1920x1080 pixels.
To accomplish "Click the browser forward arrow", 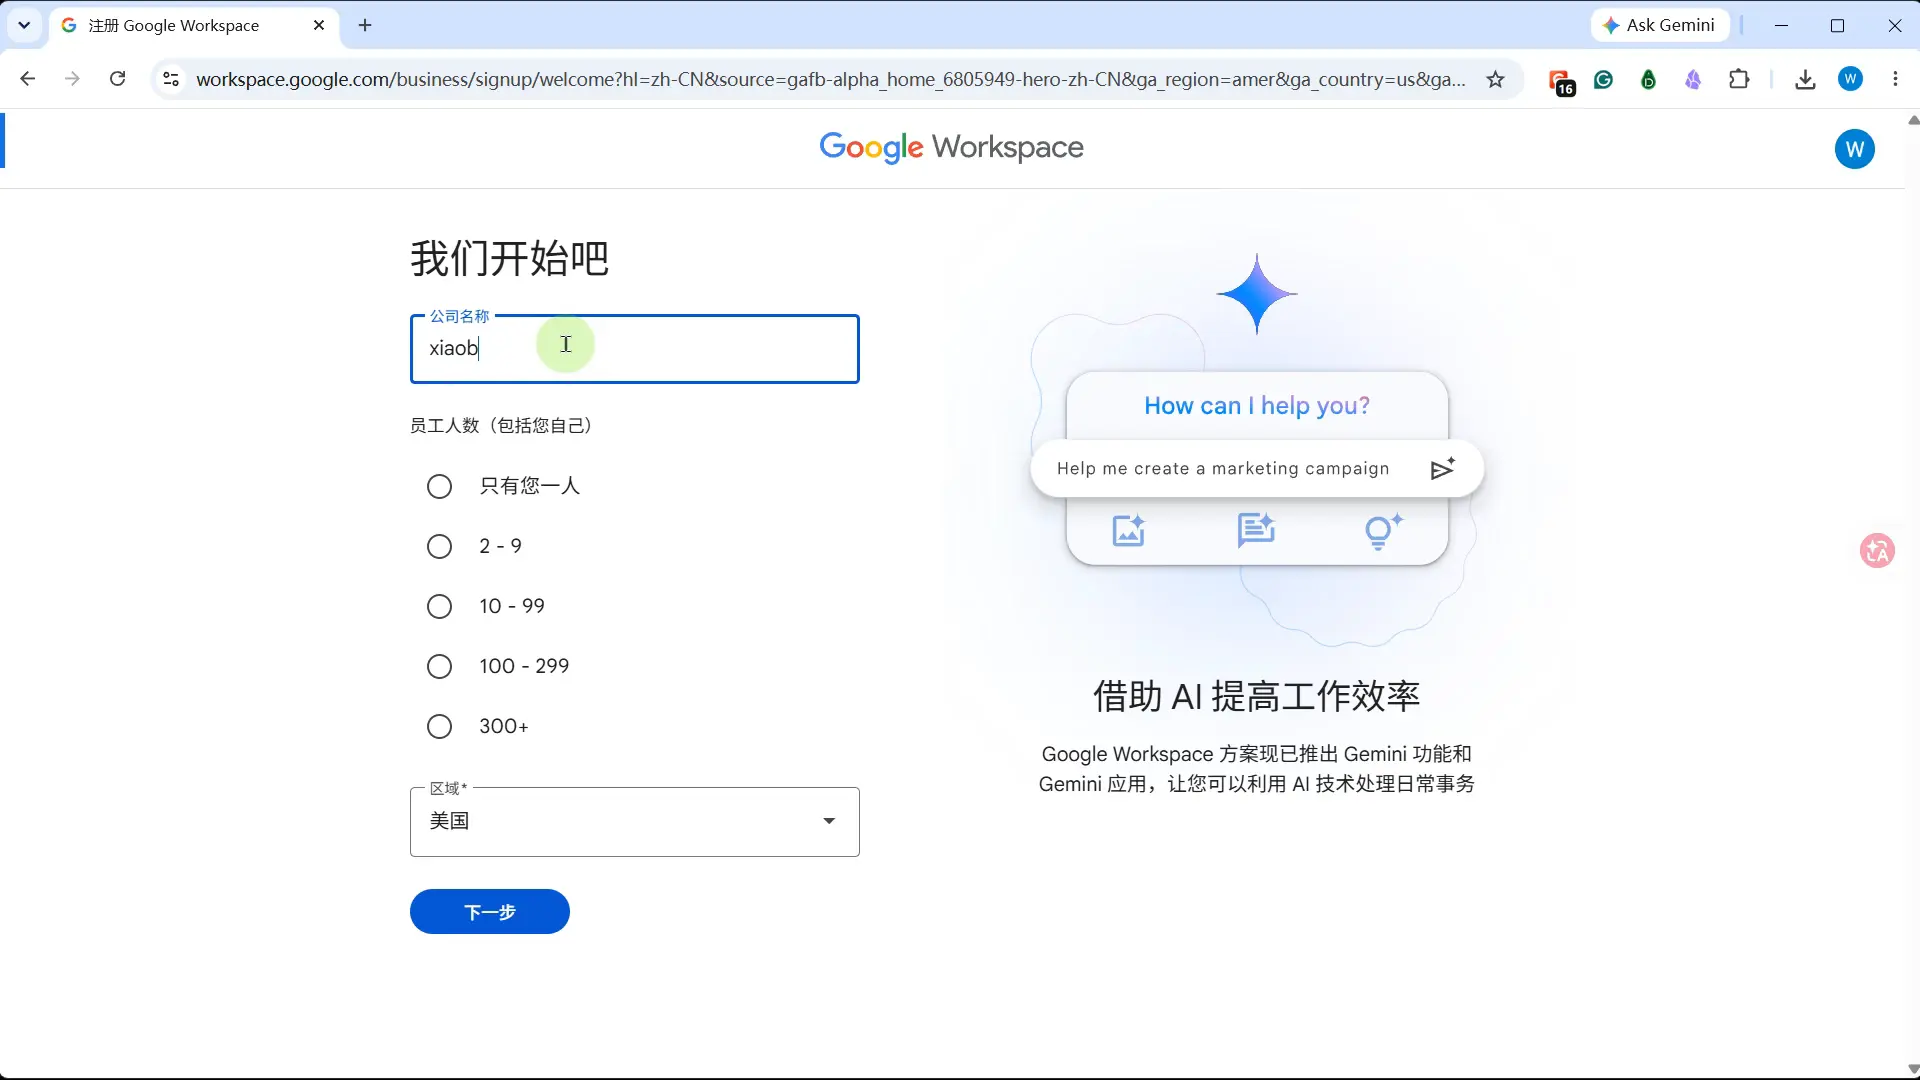I will coord(72,79).
